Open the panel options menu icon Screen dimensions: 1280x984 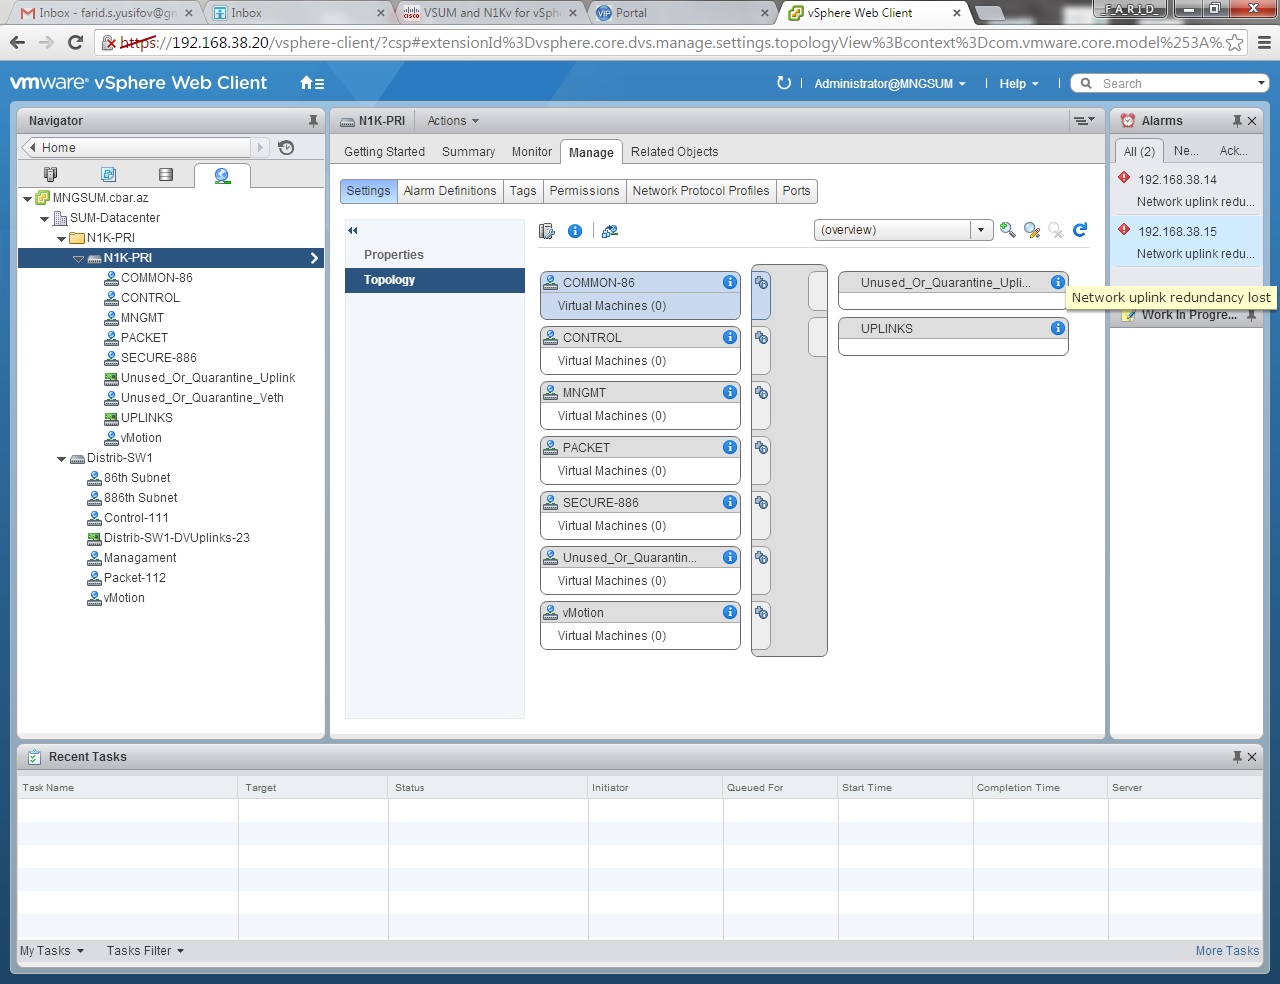pyautogui.click(x=1084, y=121)
